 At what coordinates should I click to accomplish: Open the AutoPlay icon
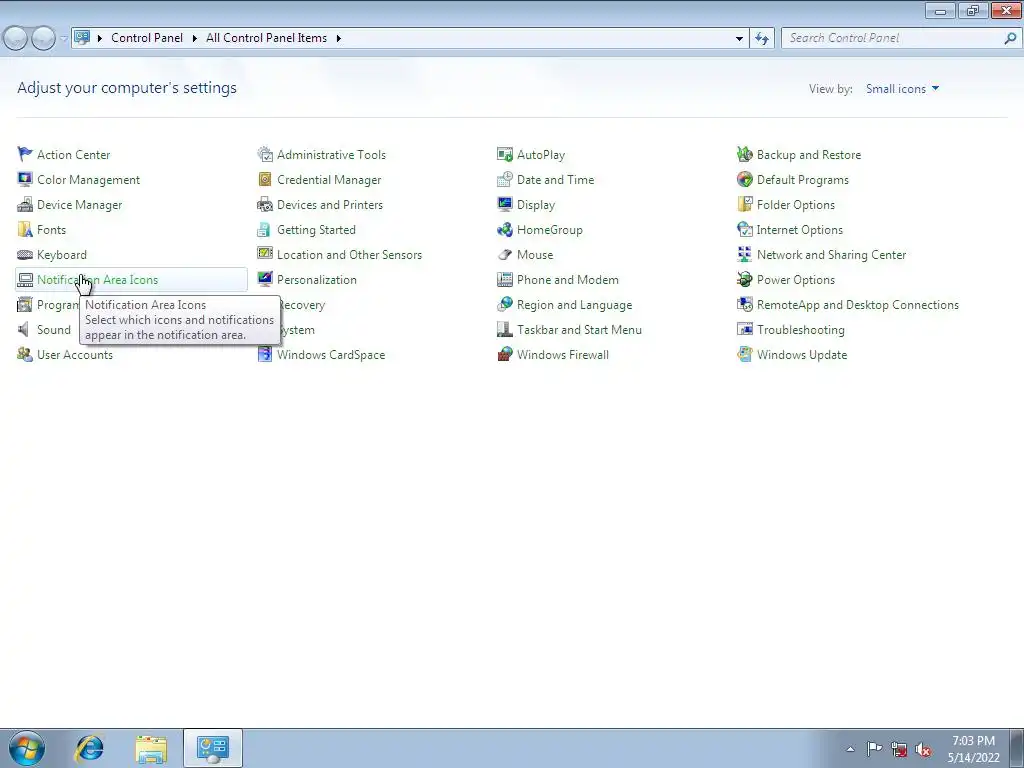click(x=505, y=154)
